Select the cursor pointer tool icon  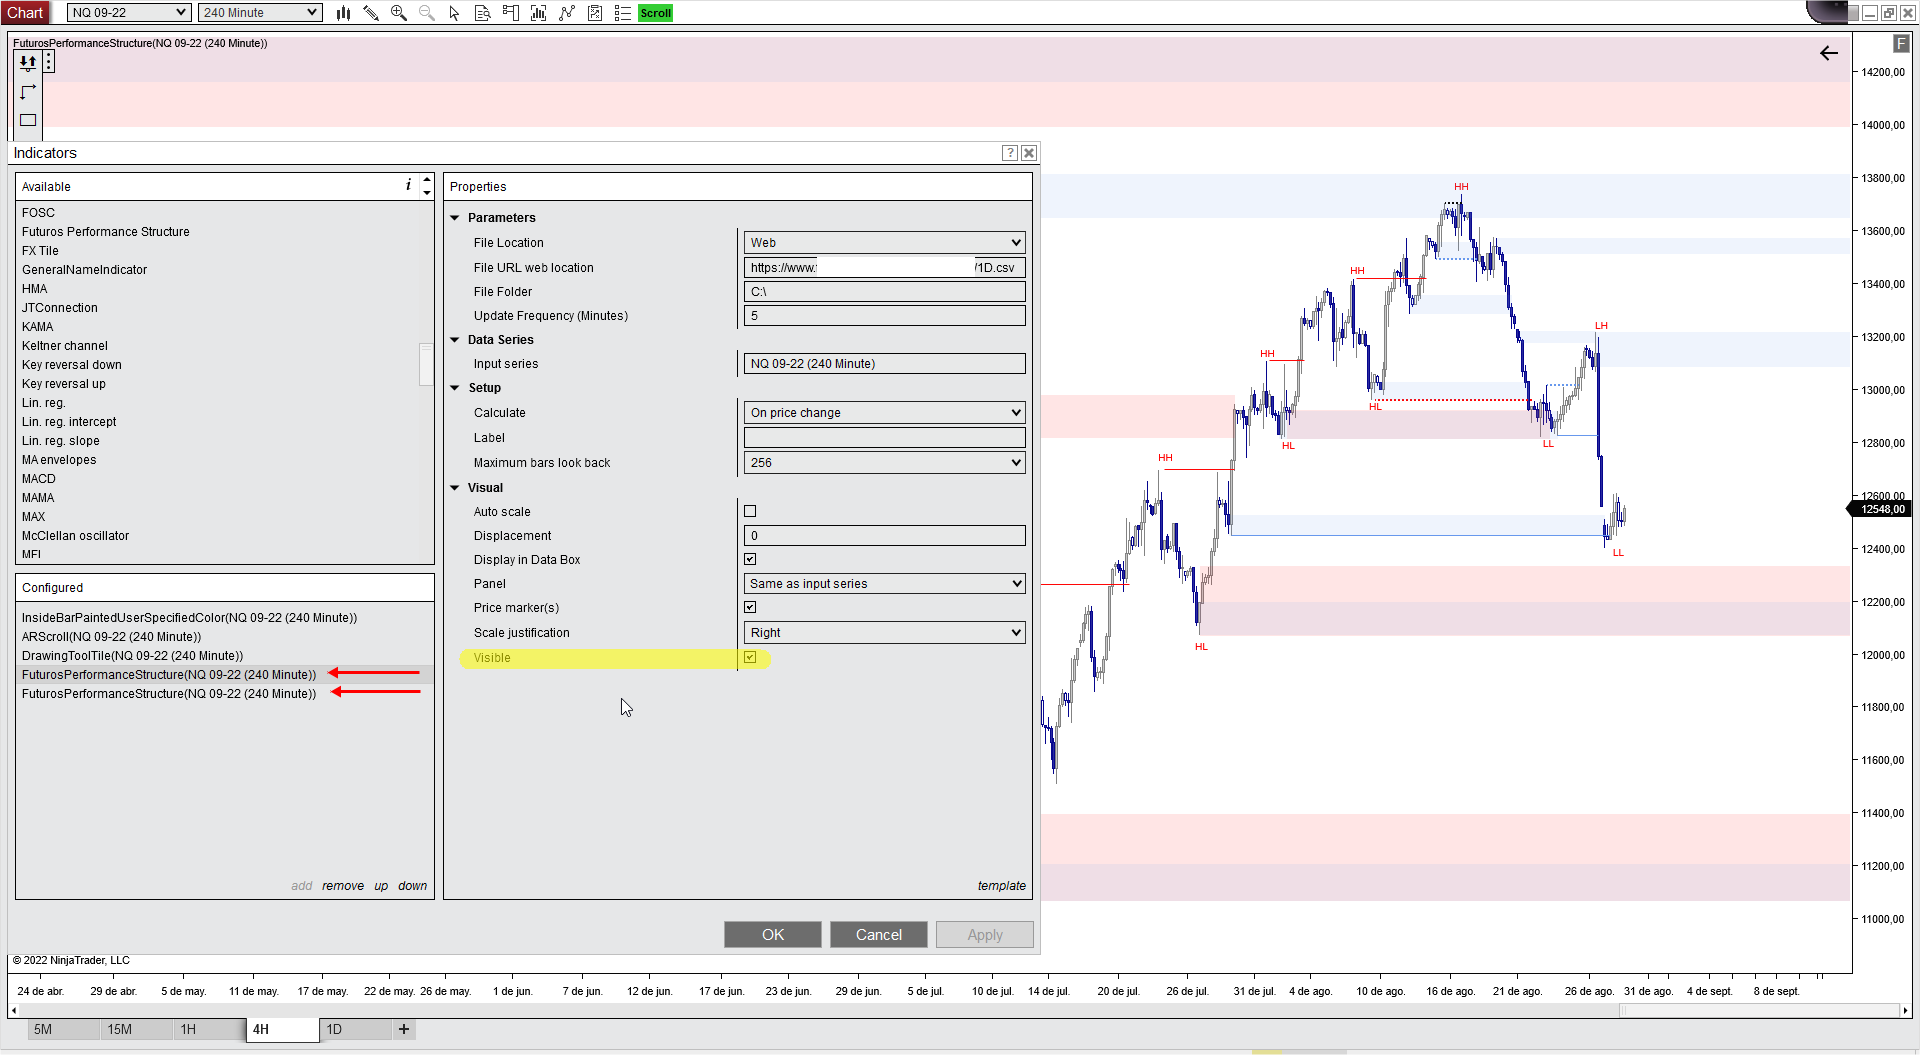click(455, 13)
